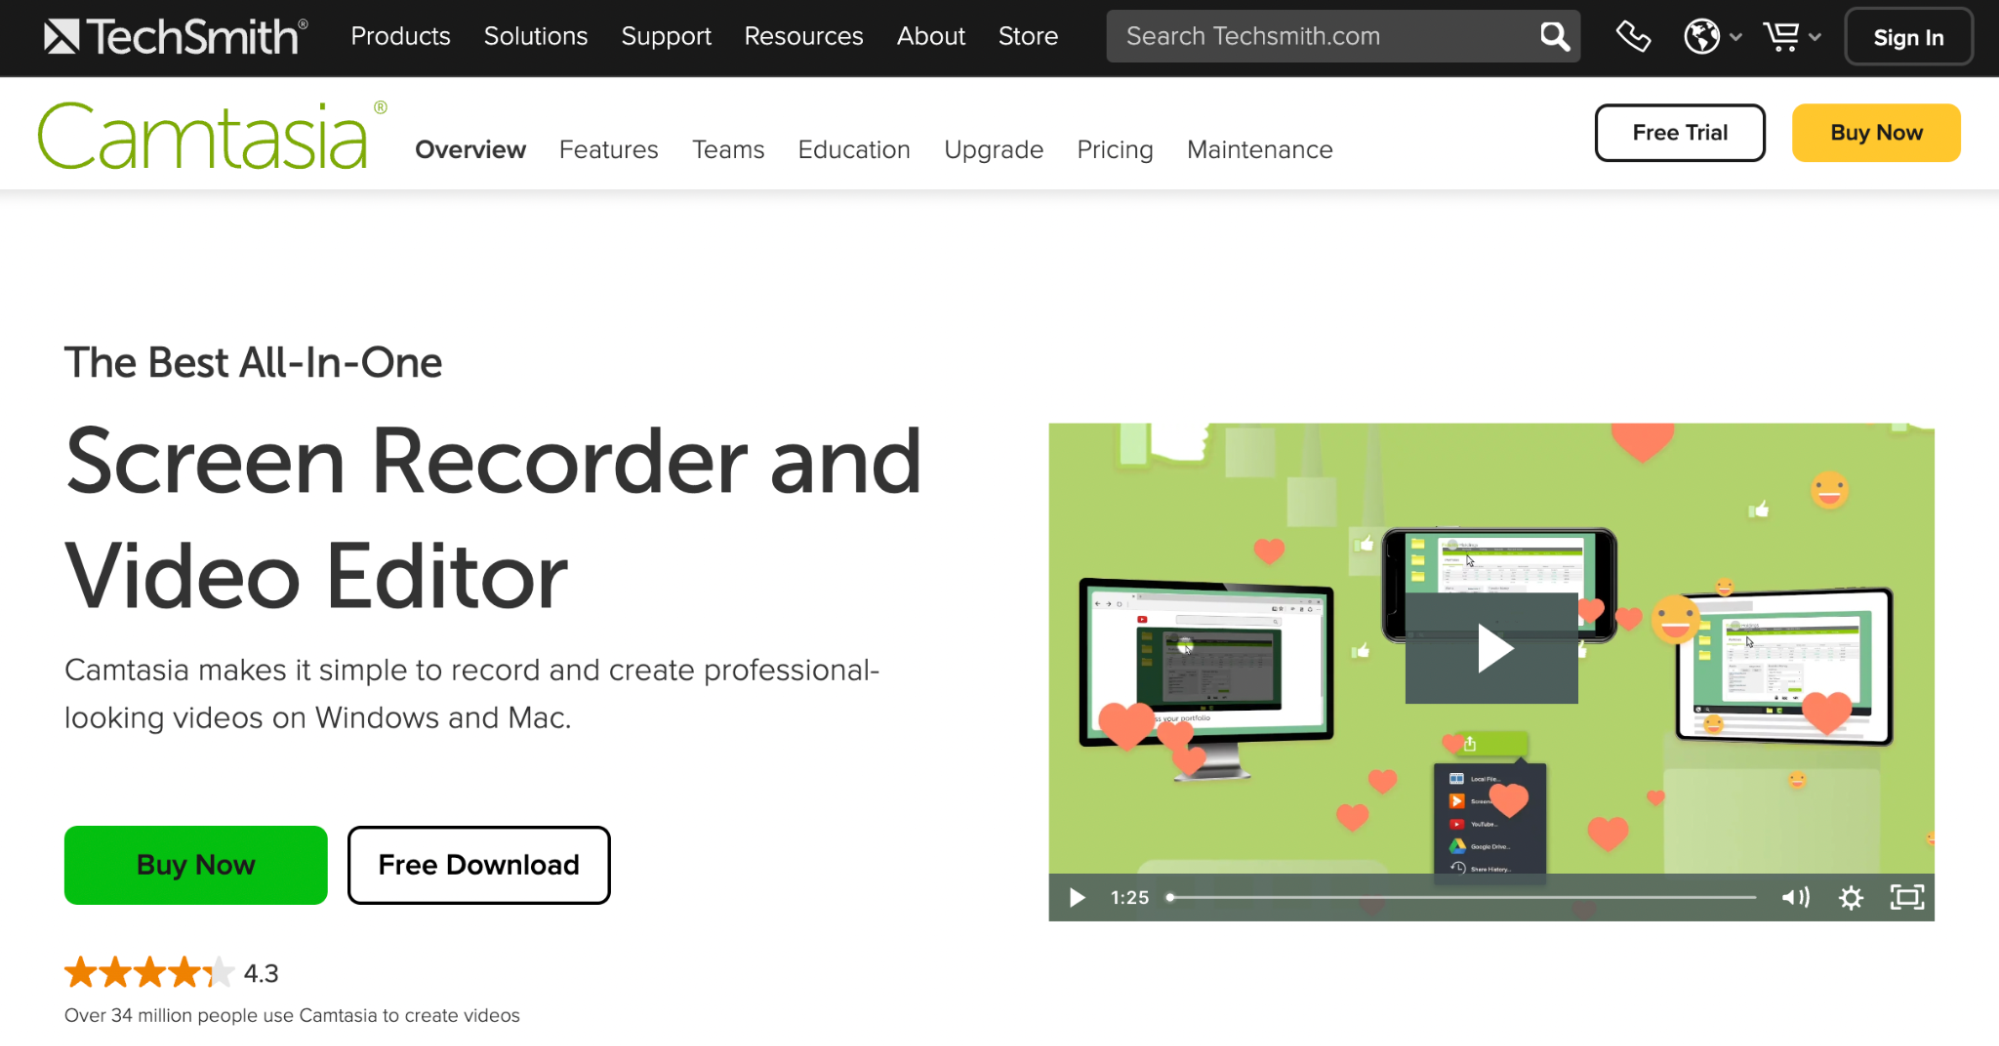Click the Camtasia logo
Viewport: 1999px width, 1046px height.
point(212,136)
